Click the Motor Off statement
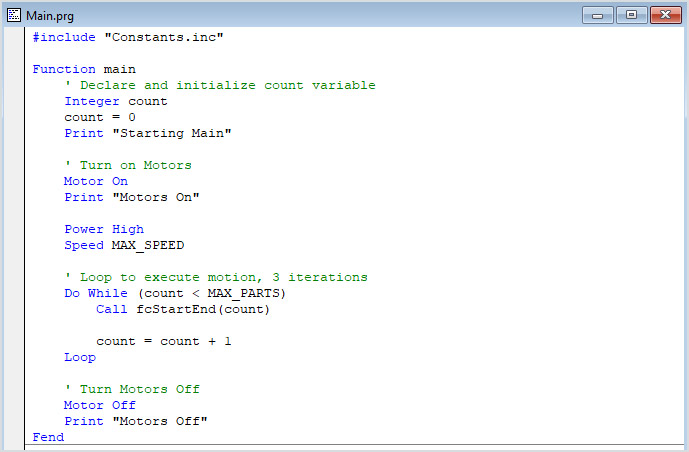The width and height of the screenshot is (689, 452). coord(100,405)
